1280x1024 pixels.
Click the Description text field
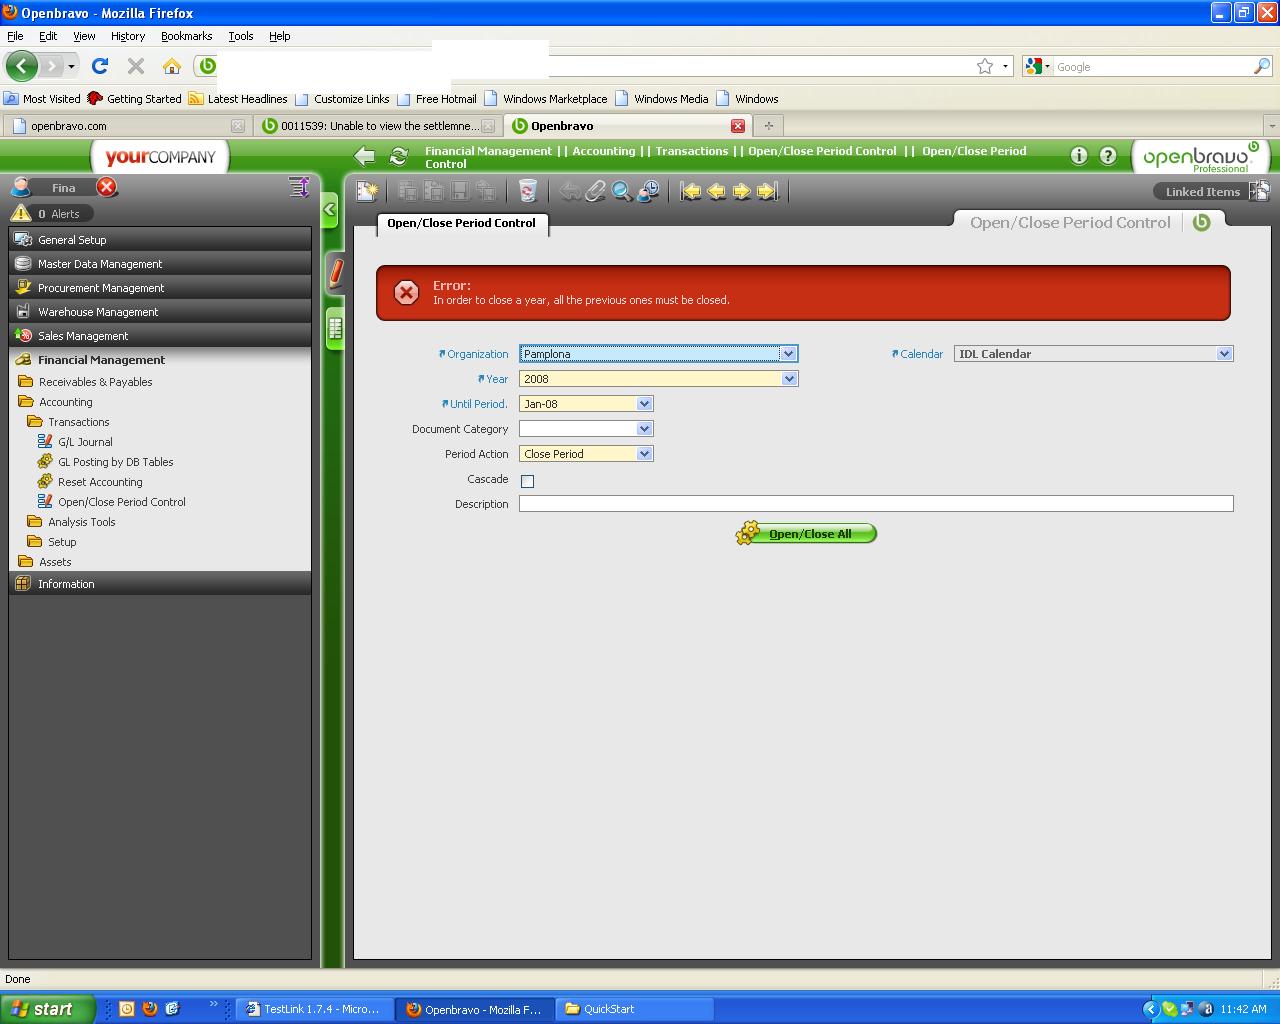coord(875,504)
